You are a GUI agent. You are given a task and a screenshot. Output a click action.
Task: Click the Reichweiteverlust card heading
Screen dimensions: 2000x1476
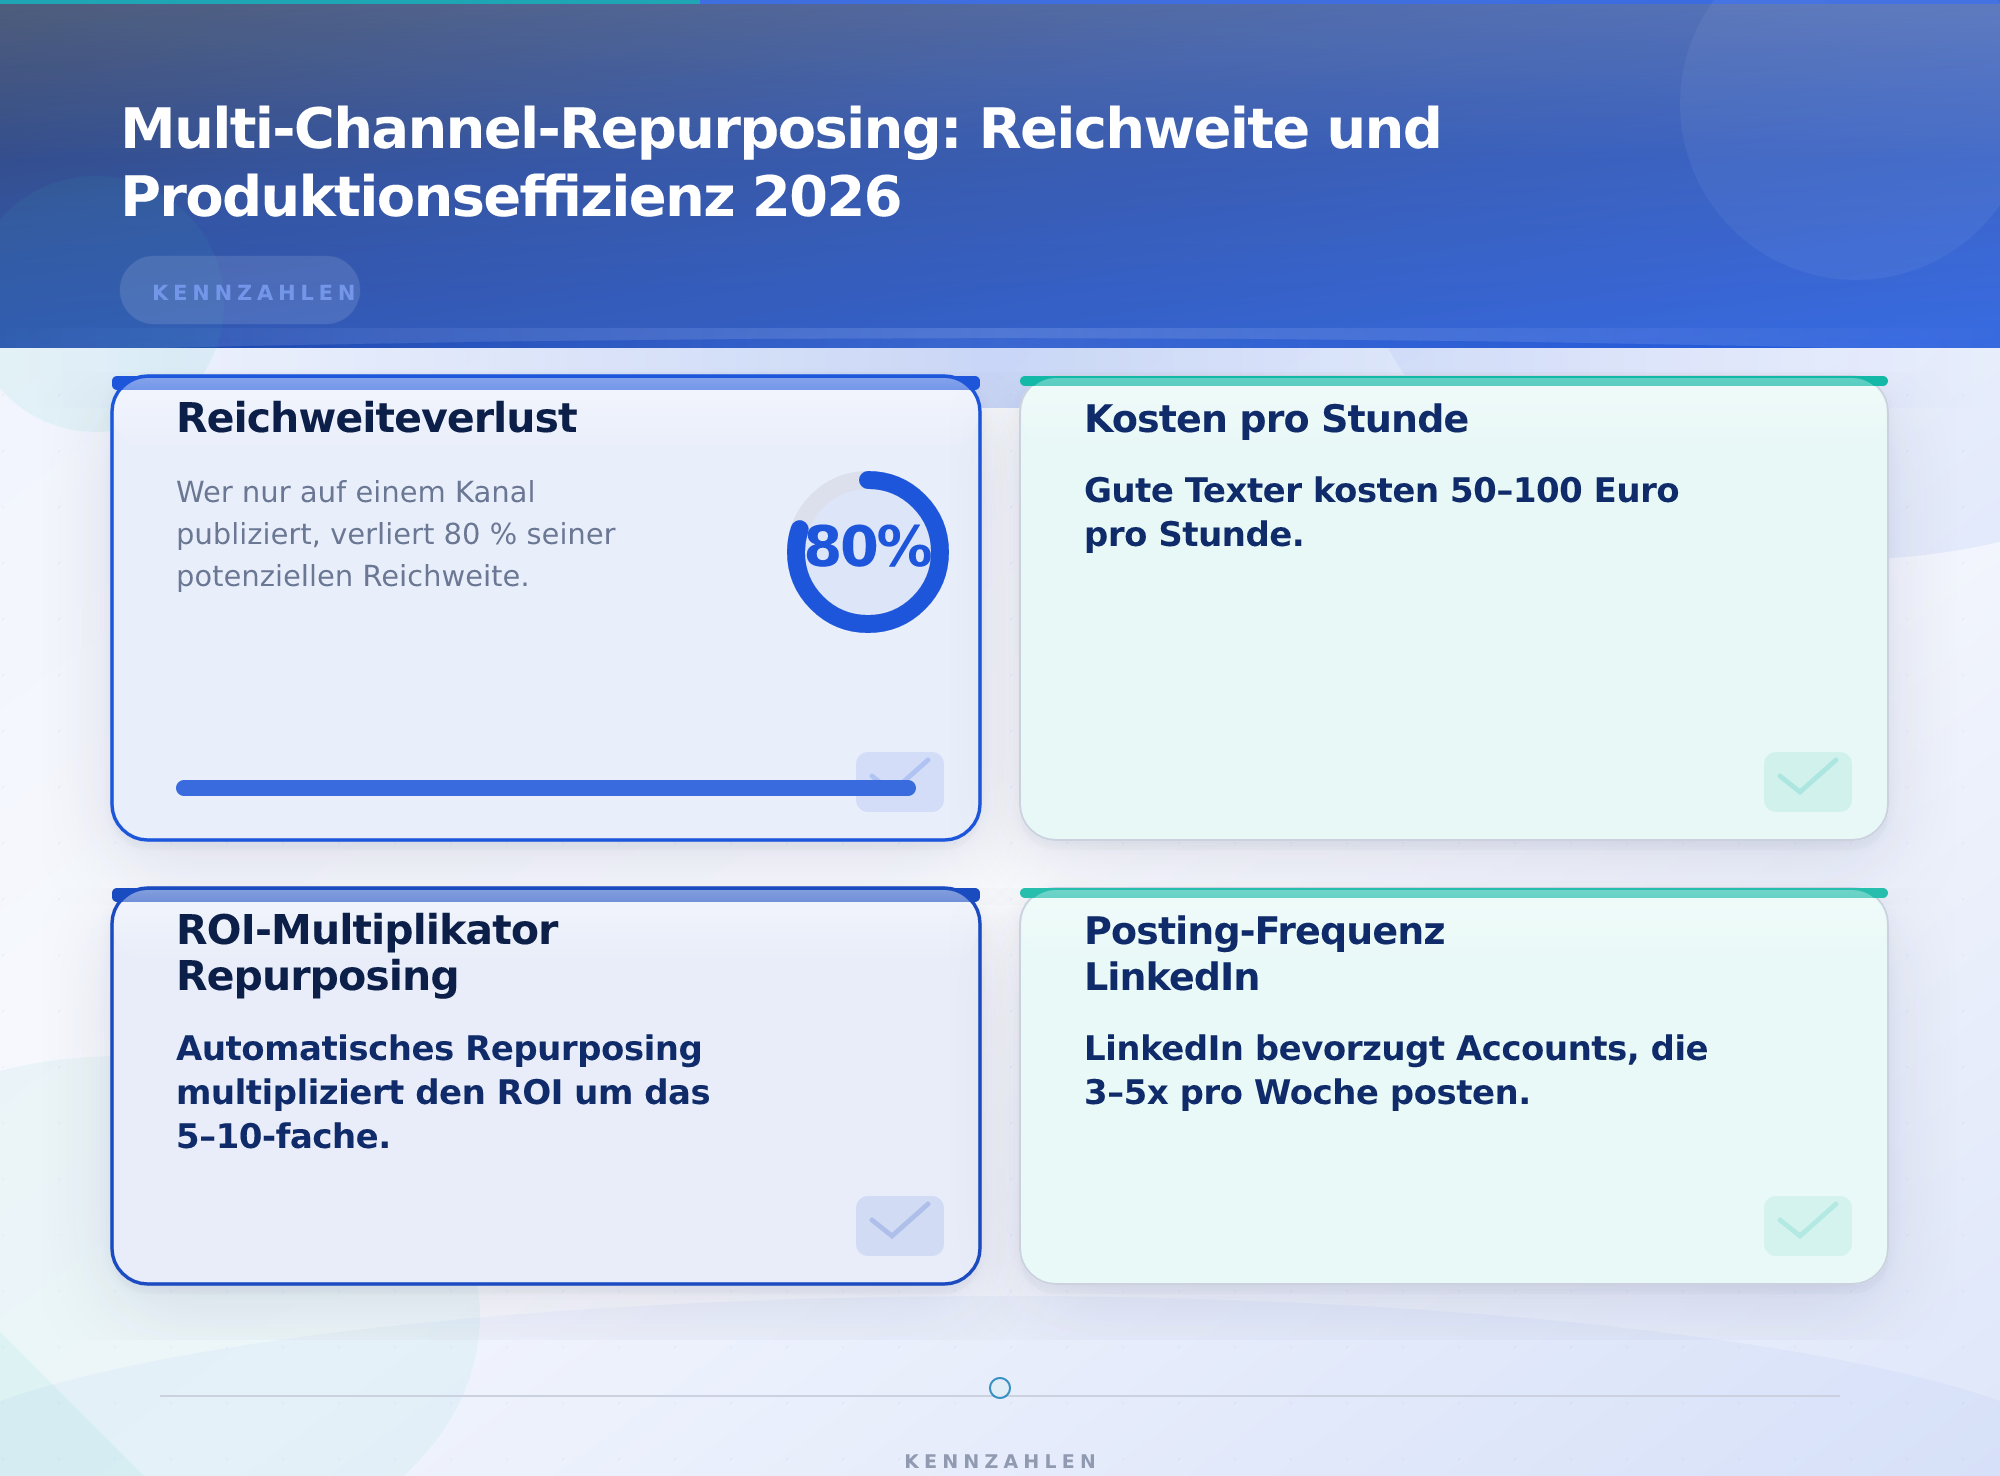[376, 418]
